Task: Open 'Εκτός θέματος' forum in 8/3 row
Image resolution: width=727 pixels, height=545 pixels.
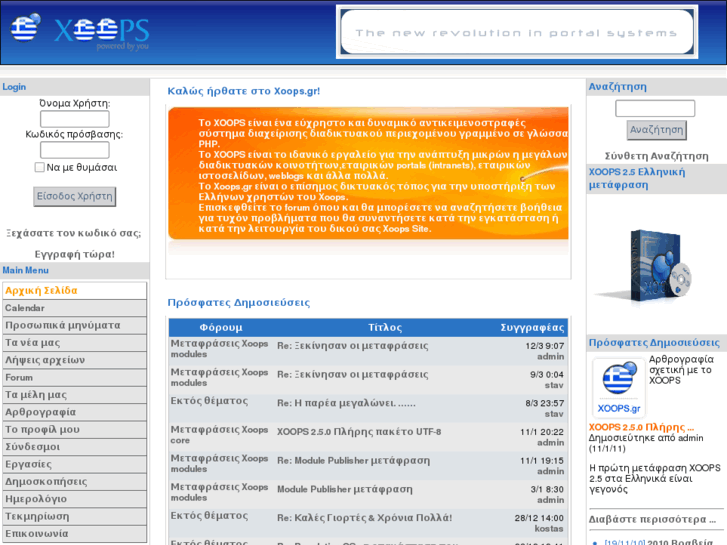Action: point(209,401)
